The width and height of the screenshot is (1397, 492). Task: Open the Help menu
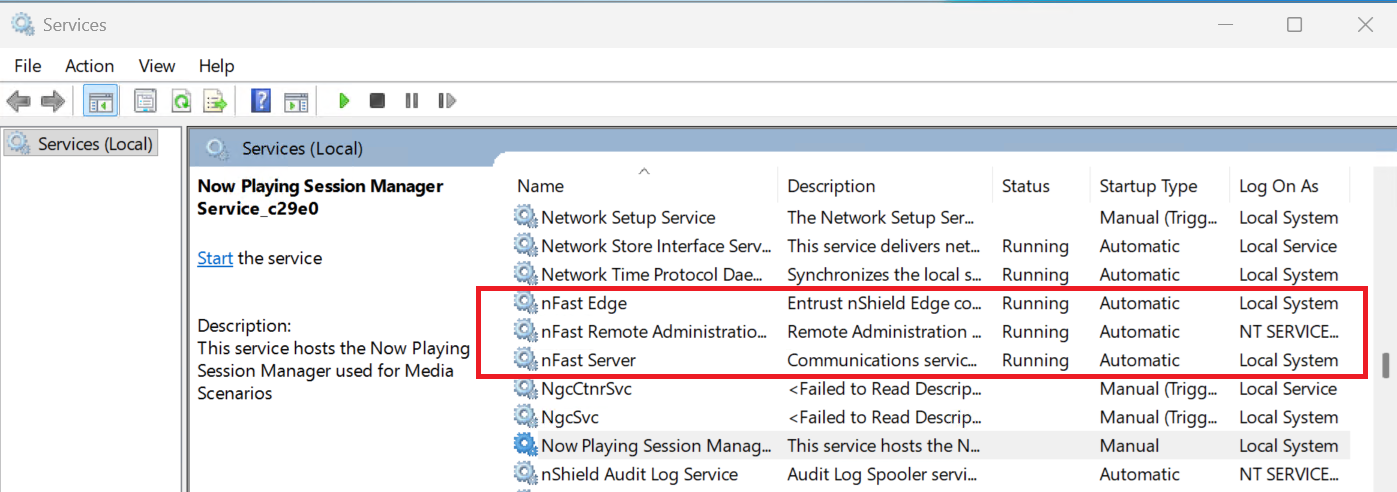pyautogui.click(x=216, y=66)
